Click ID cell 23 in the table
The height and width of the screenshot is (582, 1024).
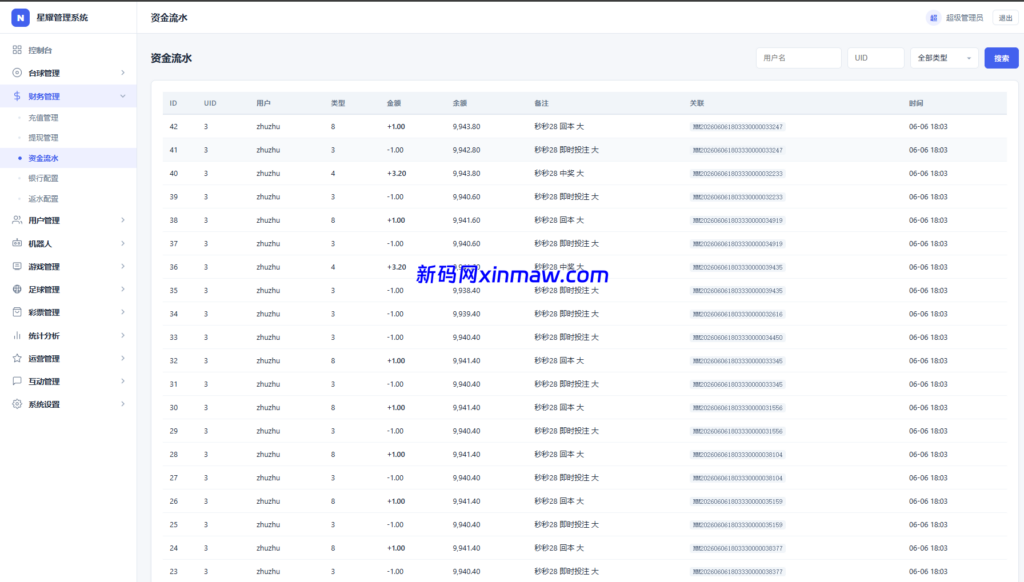coord(174,572)
